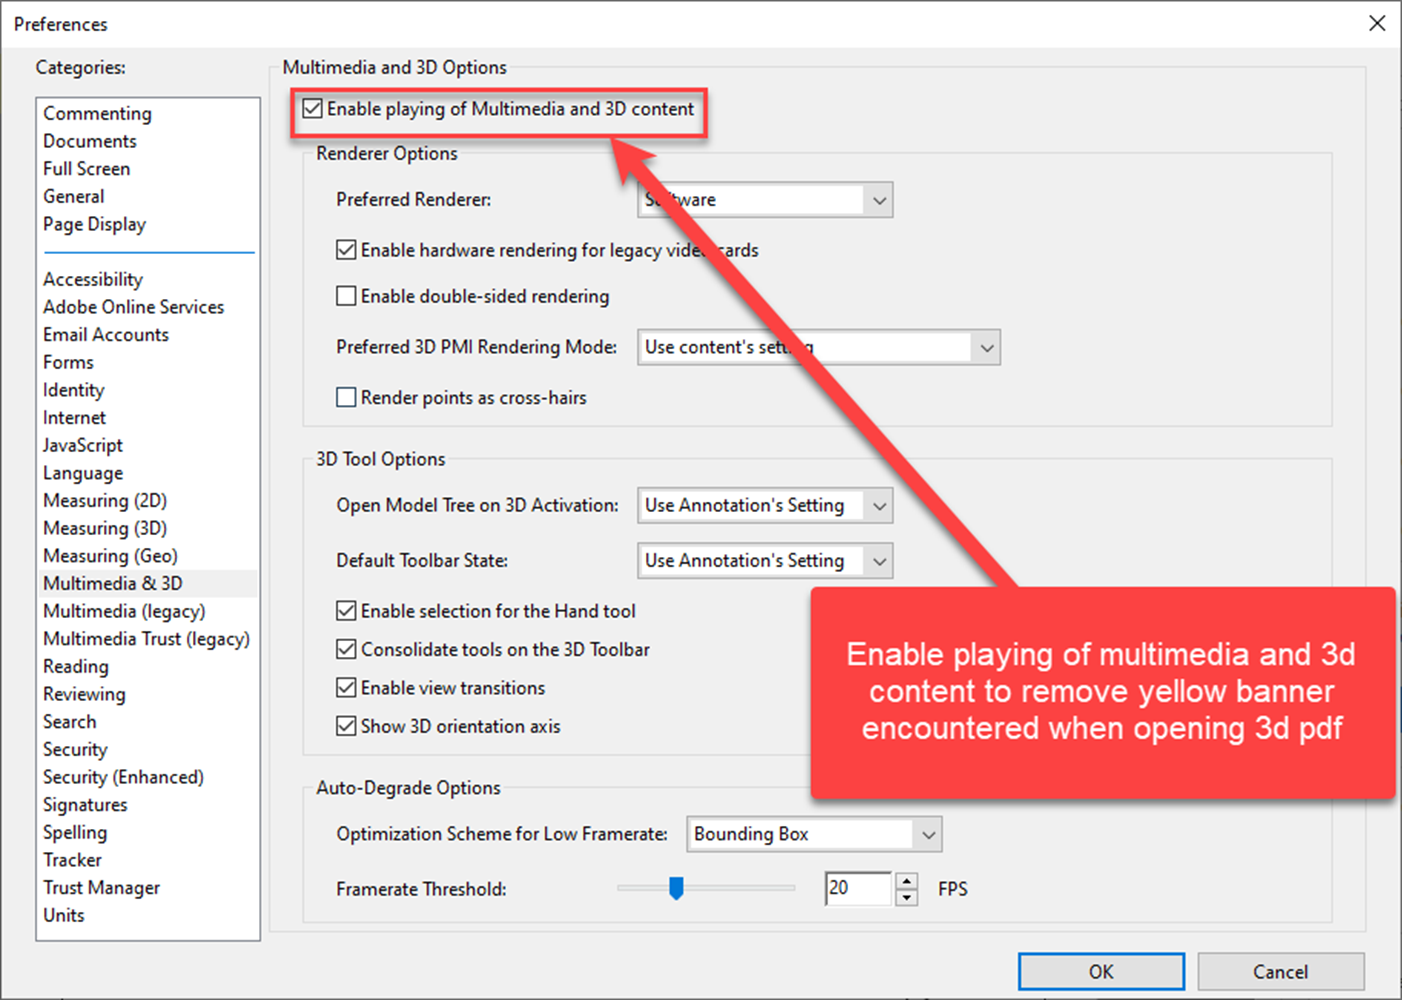This screenshot has width=1402, height=1000.
Task: Open the Trust Manager category
Action: [101, 887]
